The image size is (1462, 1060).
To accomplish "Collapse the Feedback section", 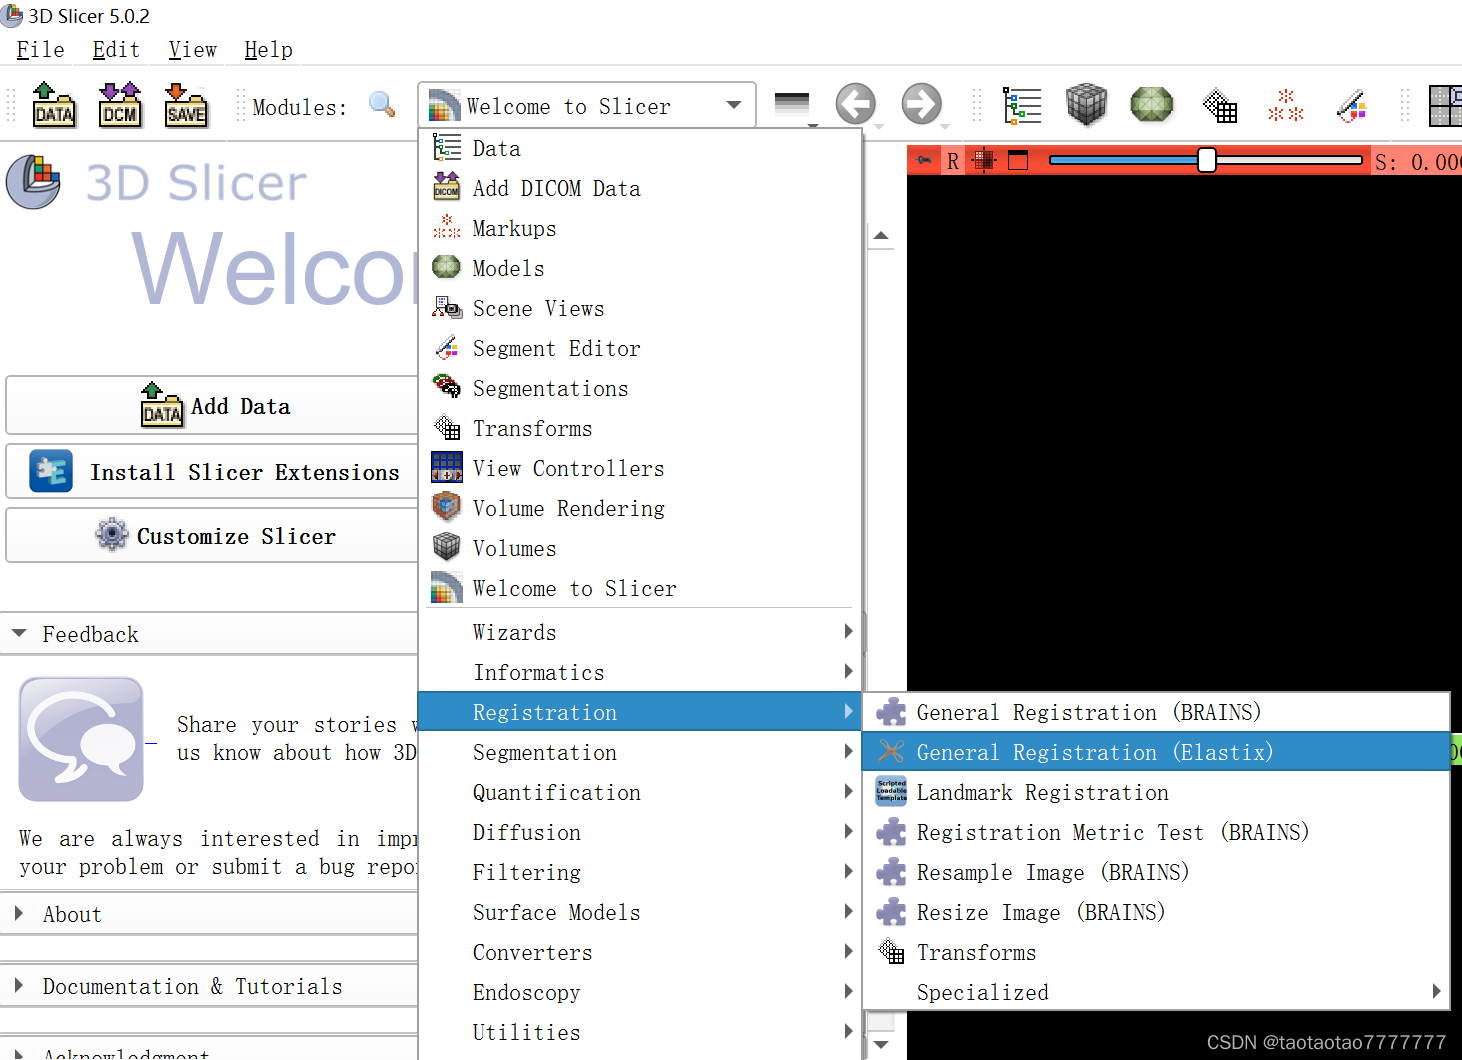I will pos(209,634).
